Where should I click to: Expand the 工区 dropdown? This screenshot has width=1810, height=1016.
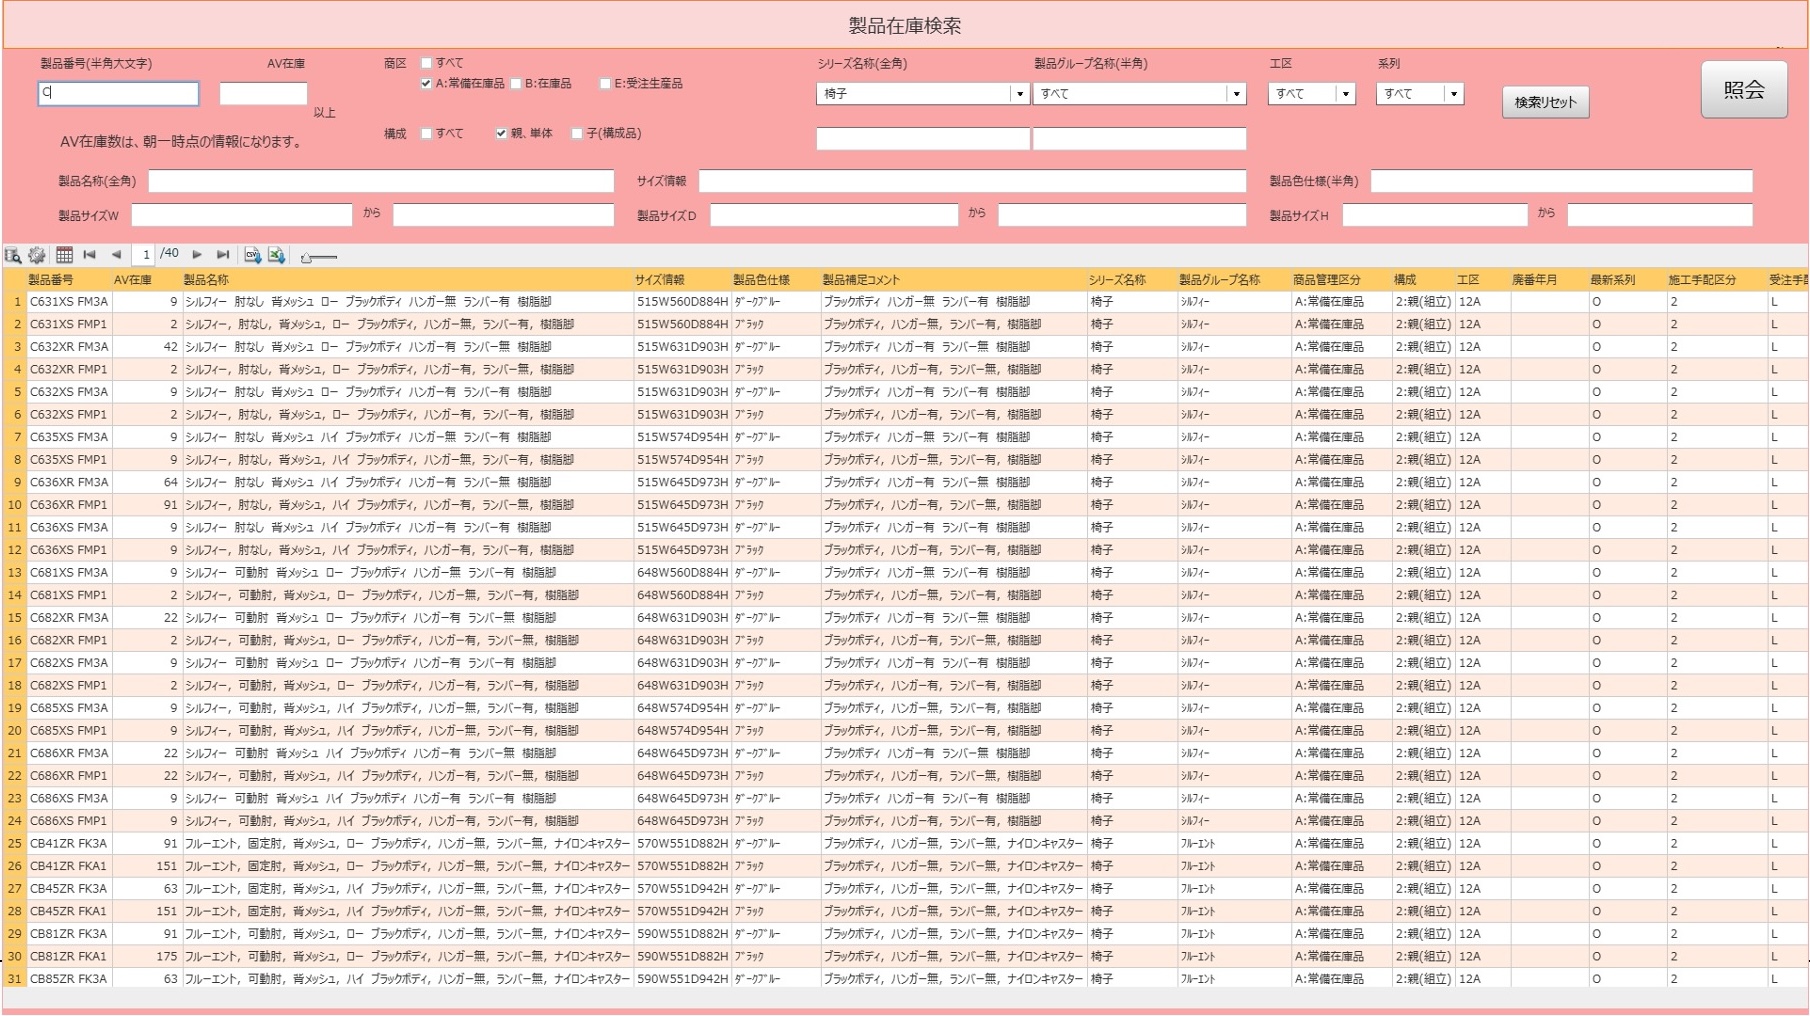pos(1311,94)
